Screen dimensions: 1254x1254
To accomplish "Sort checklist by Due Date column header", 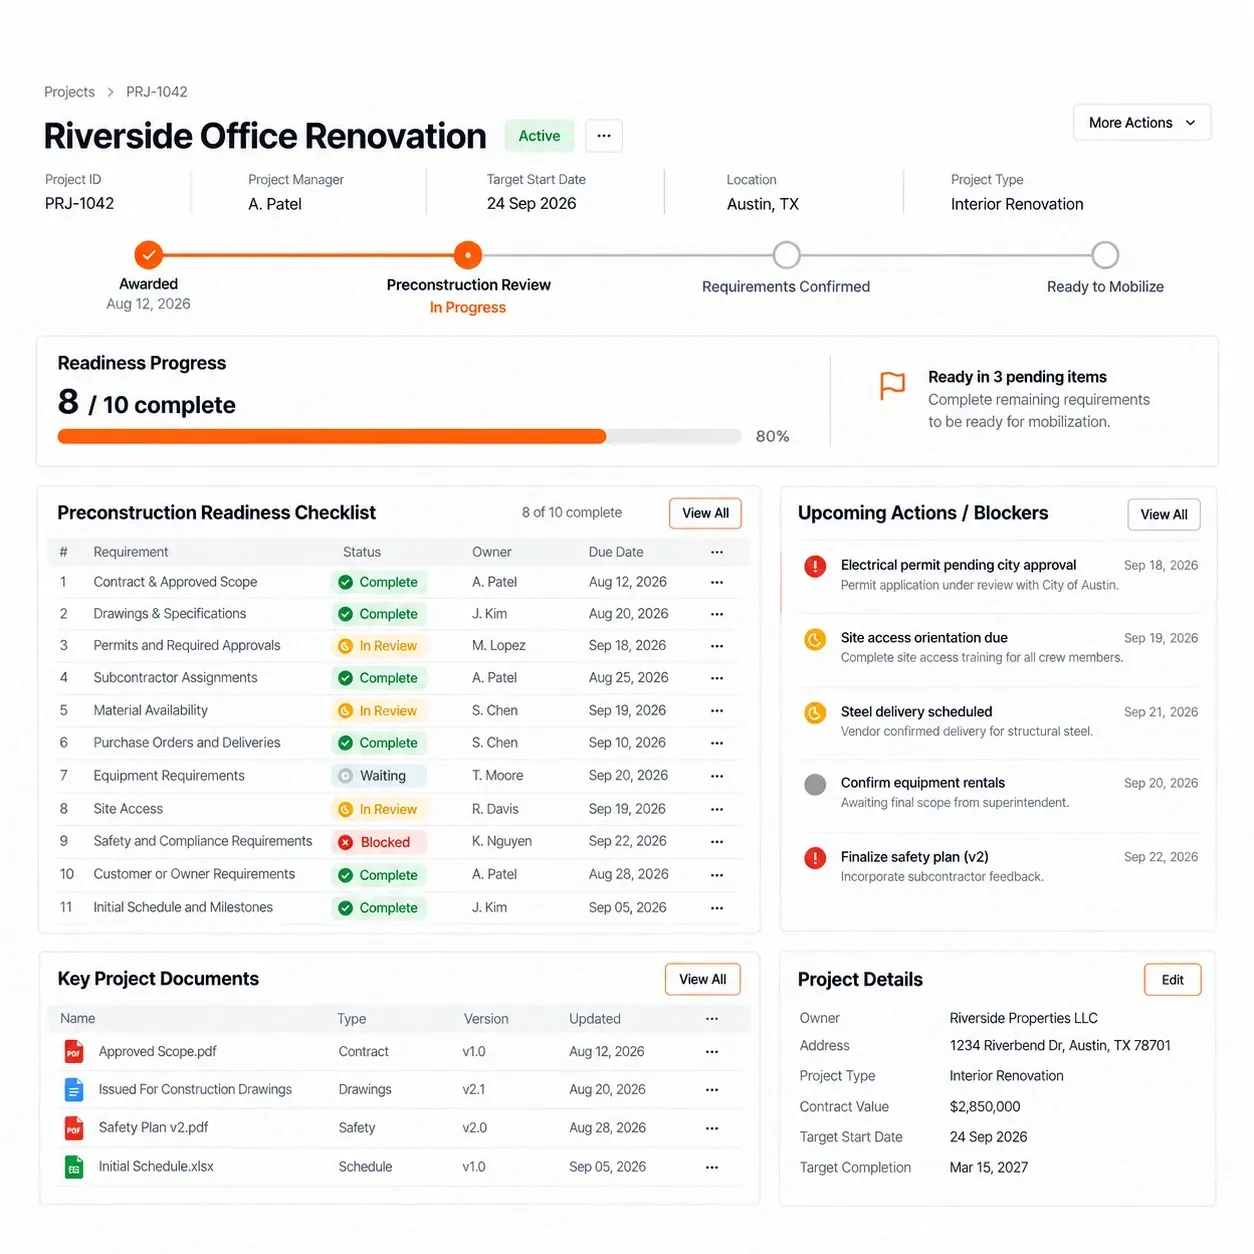I will point(616,552).
